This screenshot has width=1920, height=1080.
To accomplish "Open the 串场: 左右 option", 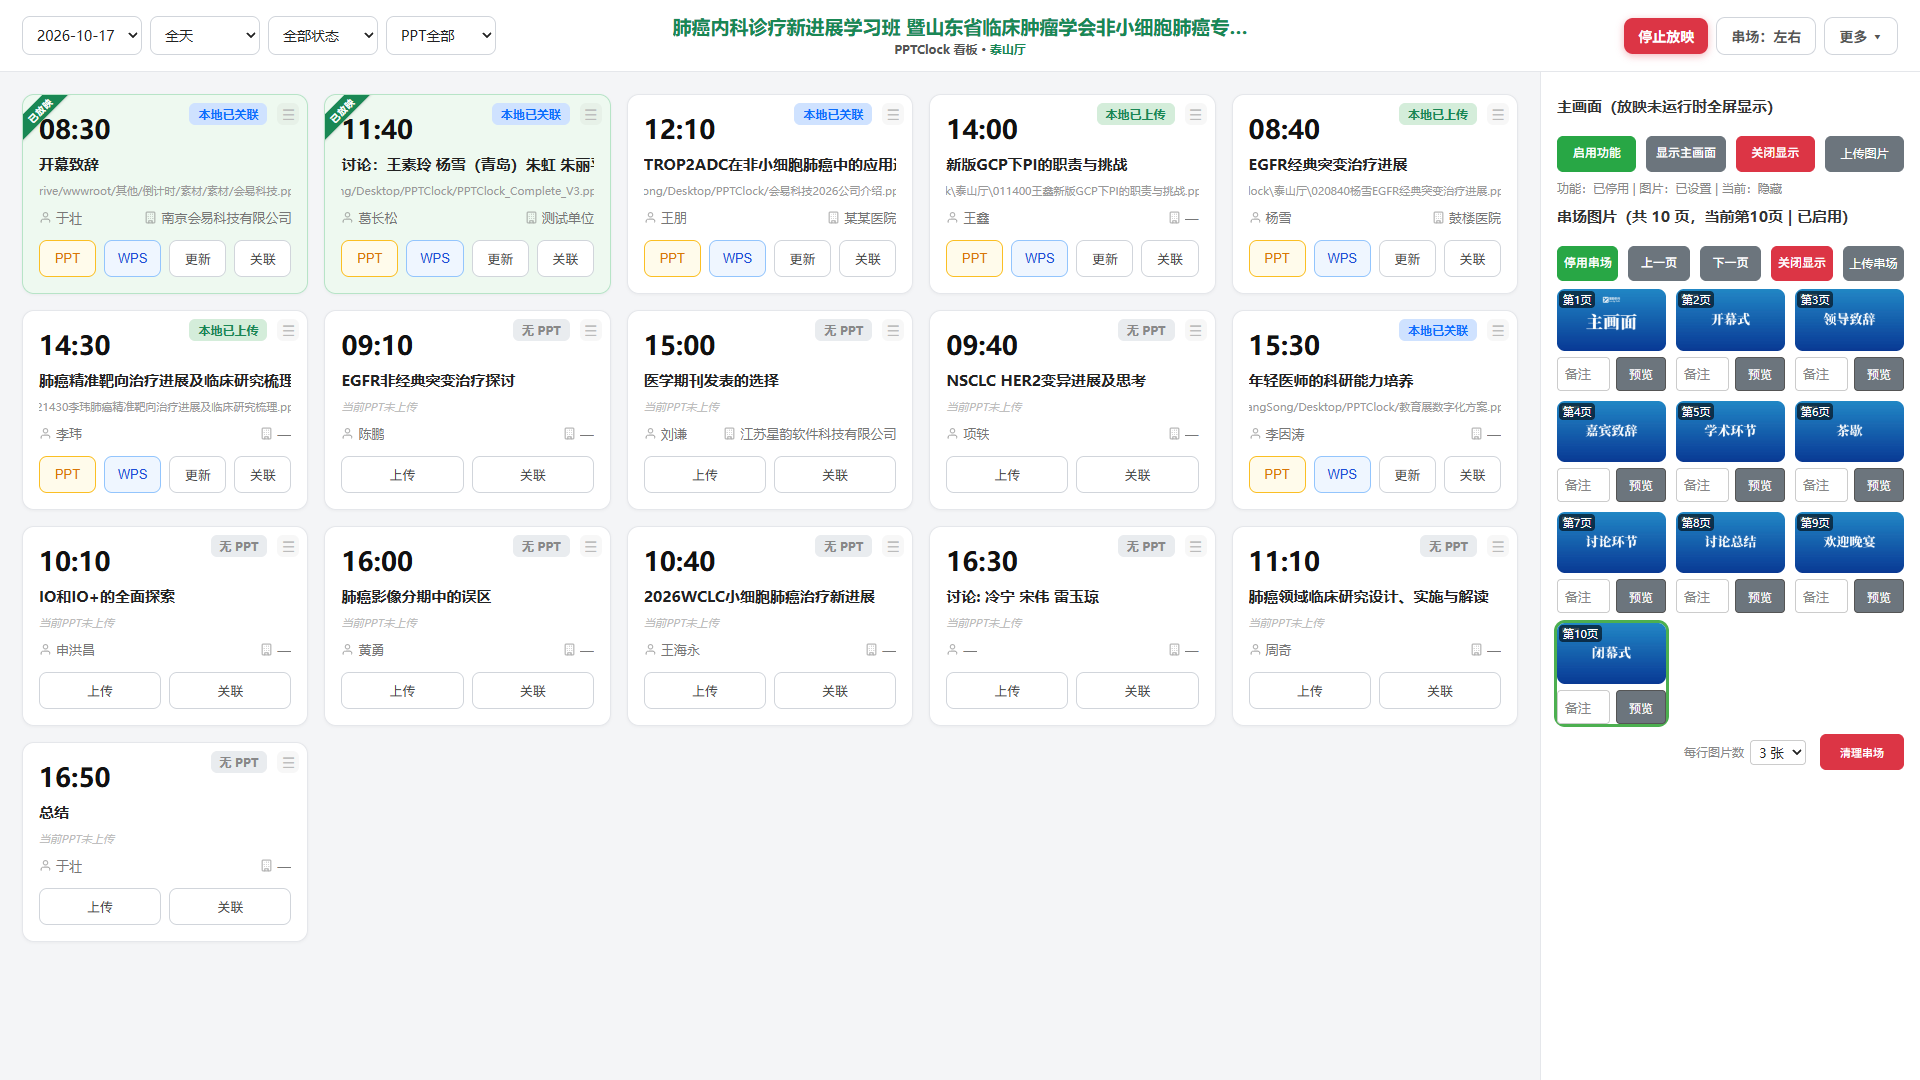I will 1766,37.
